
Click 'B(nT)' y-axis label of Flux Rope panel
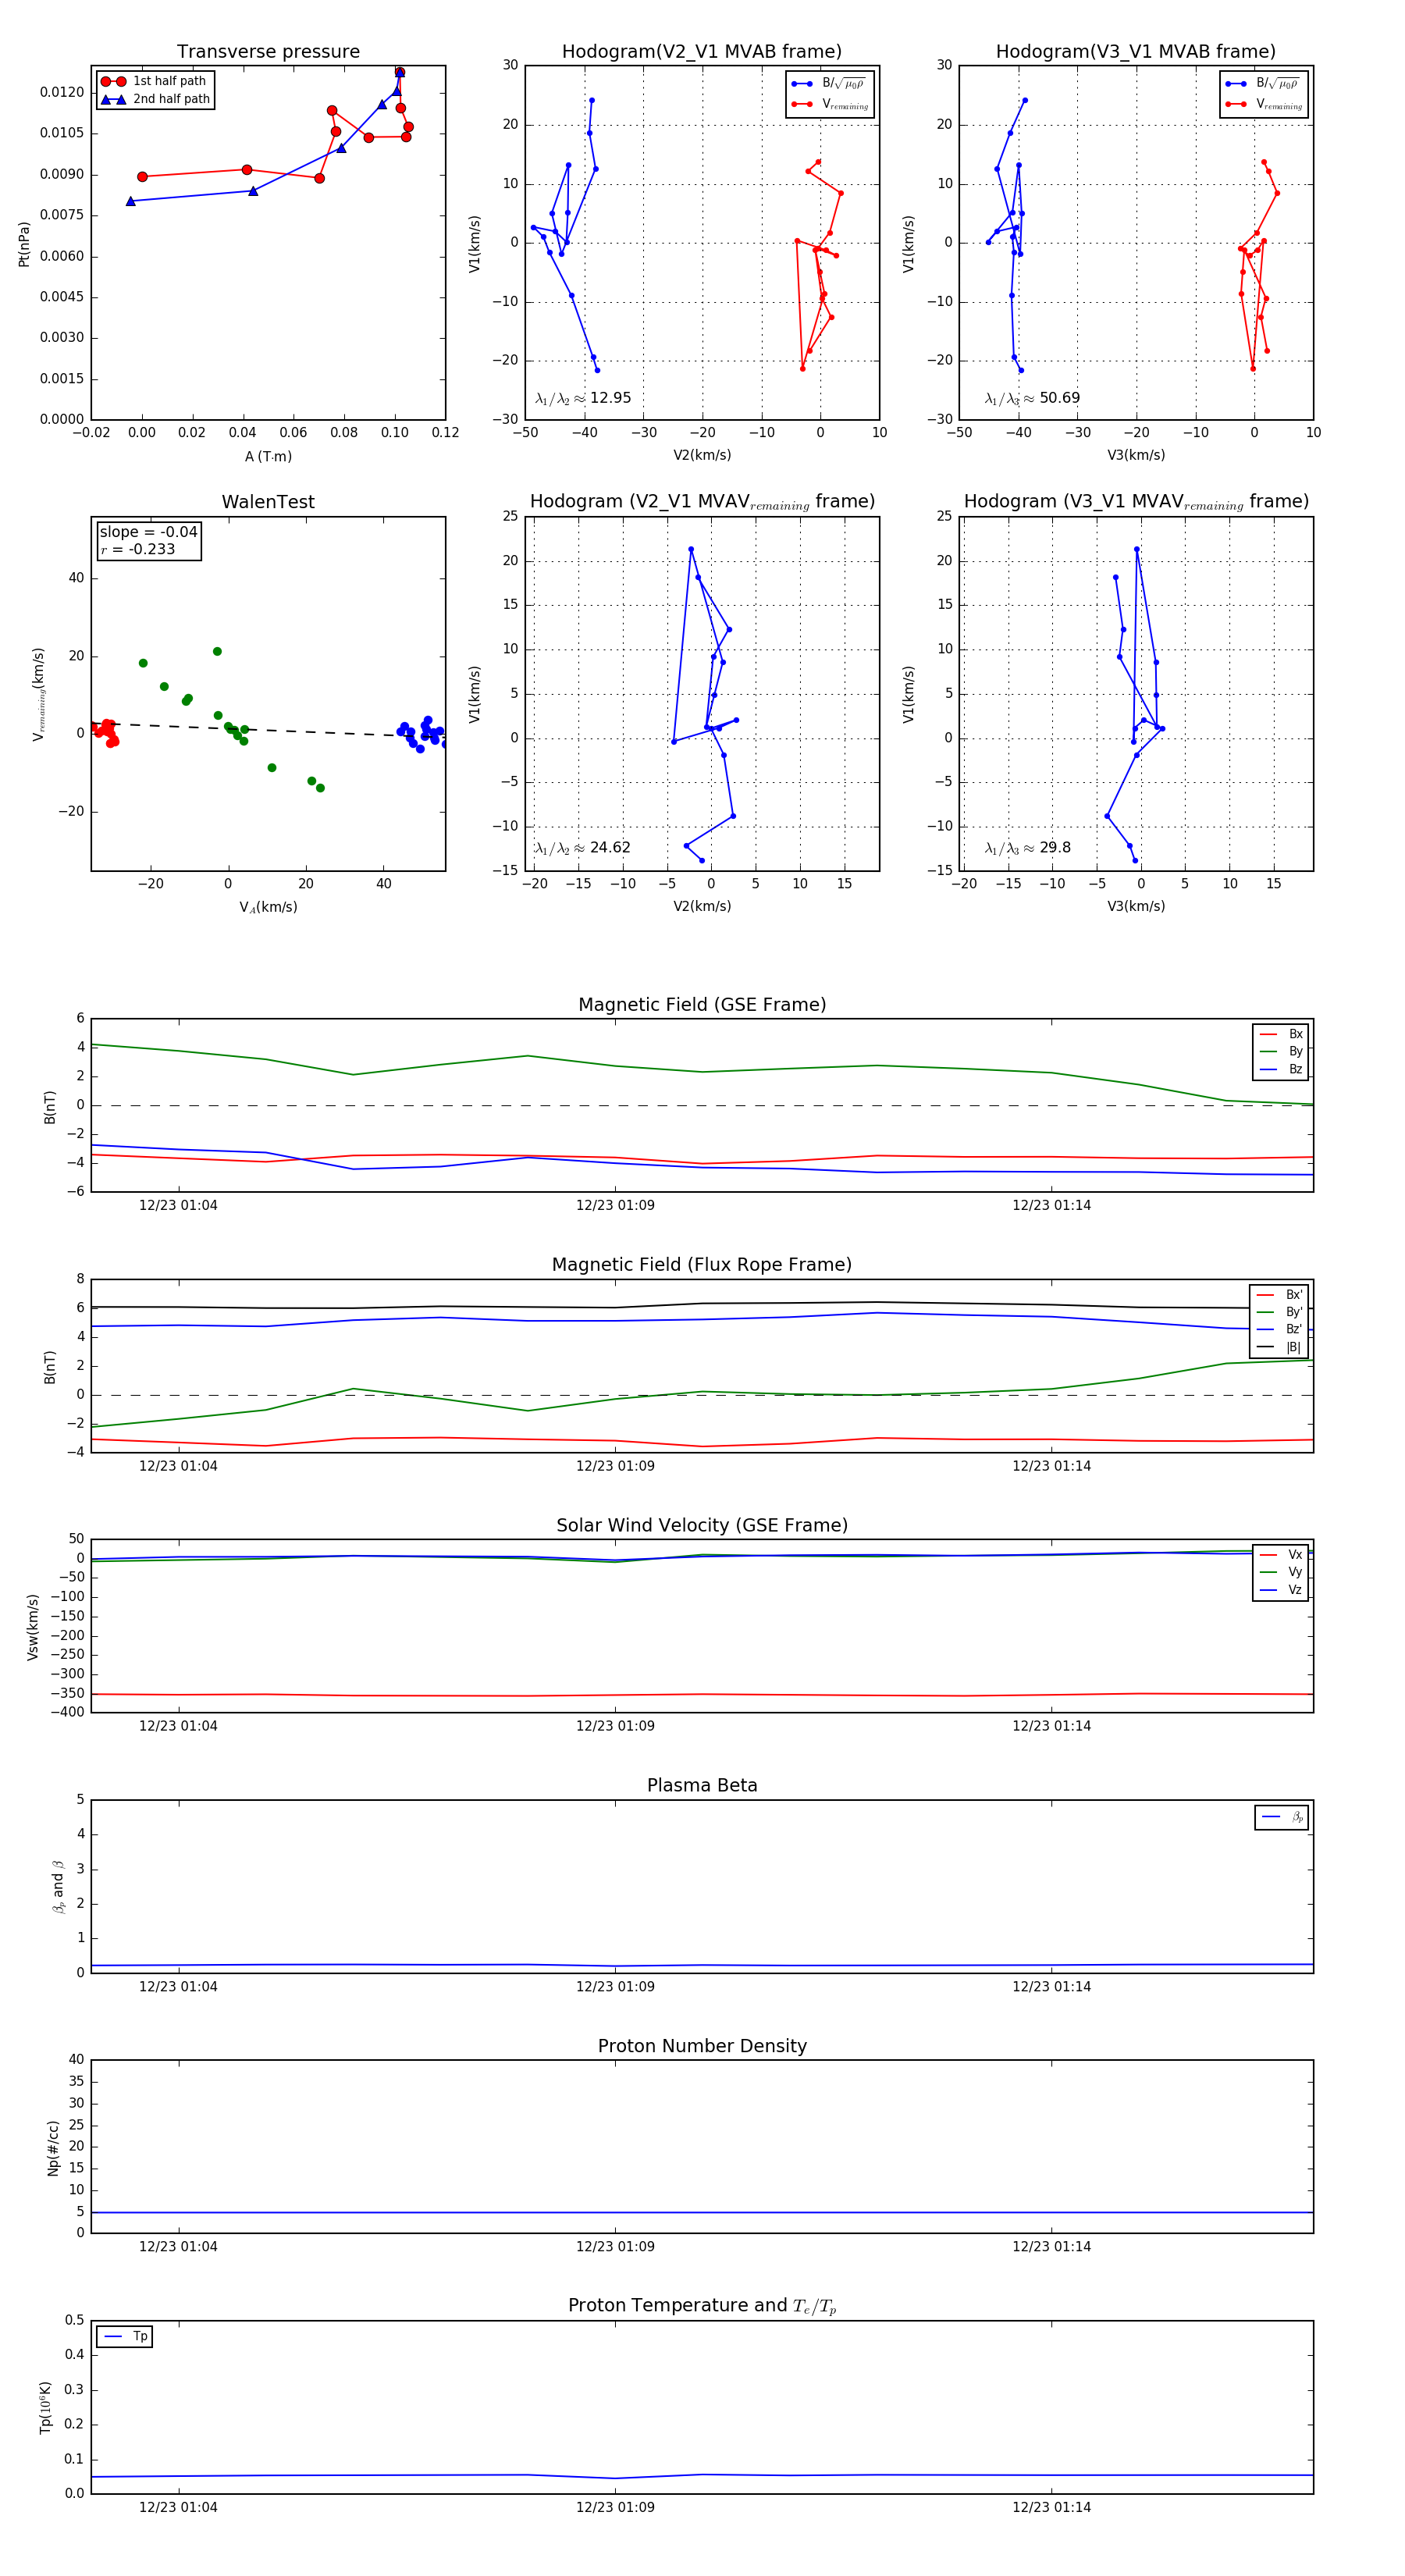click(50, 1367)
